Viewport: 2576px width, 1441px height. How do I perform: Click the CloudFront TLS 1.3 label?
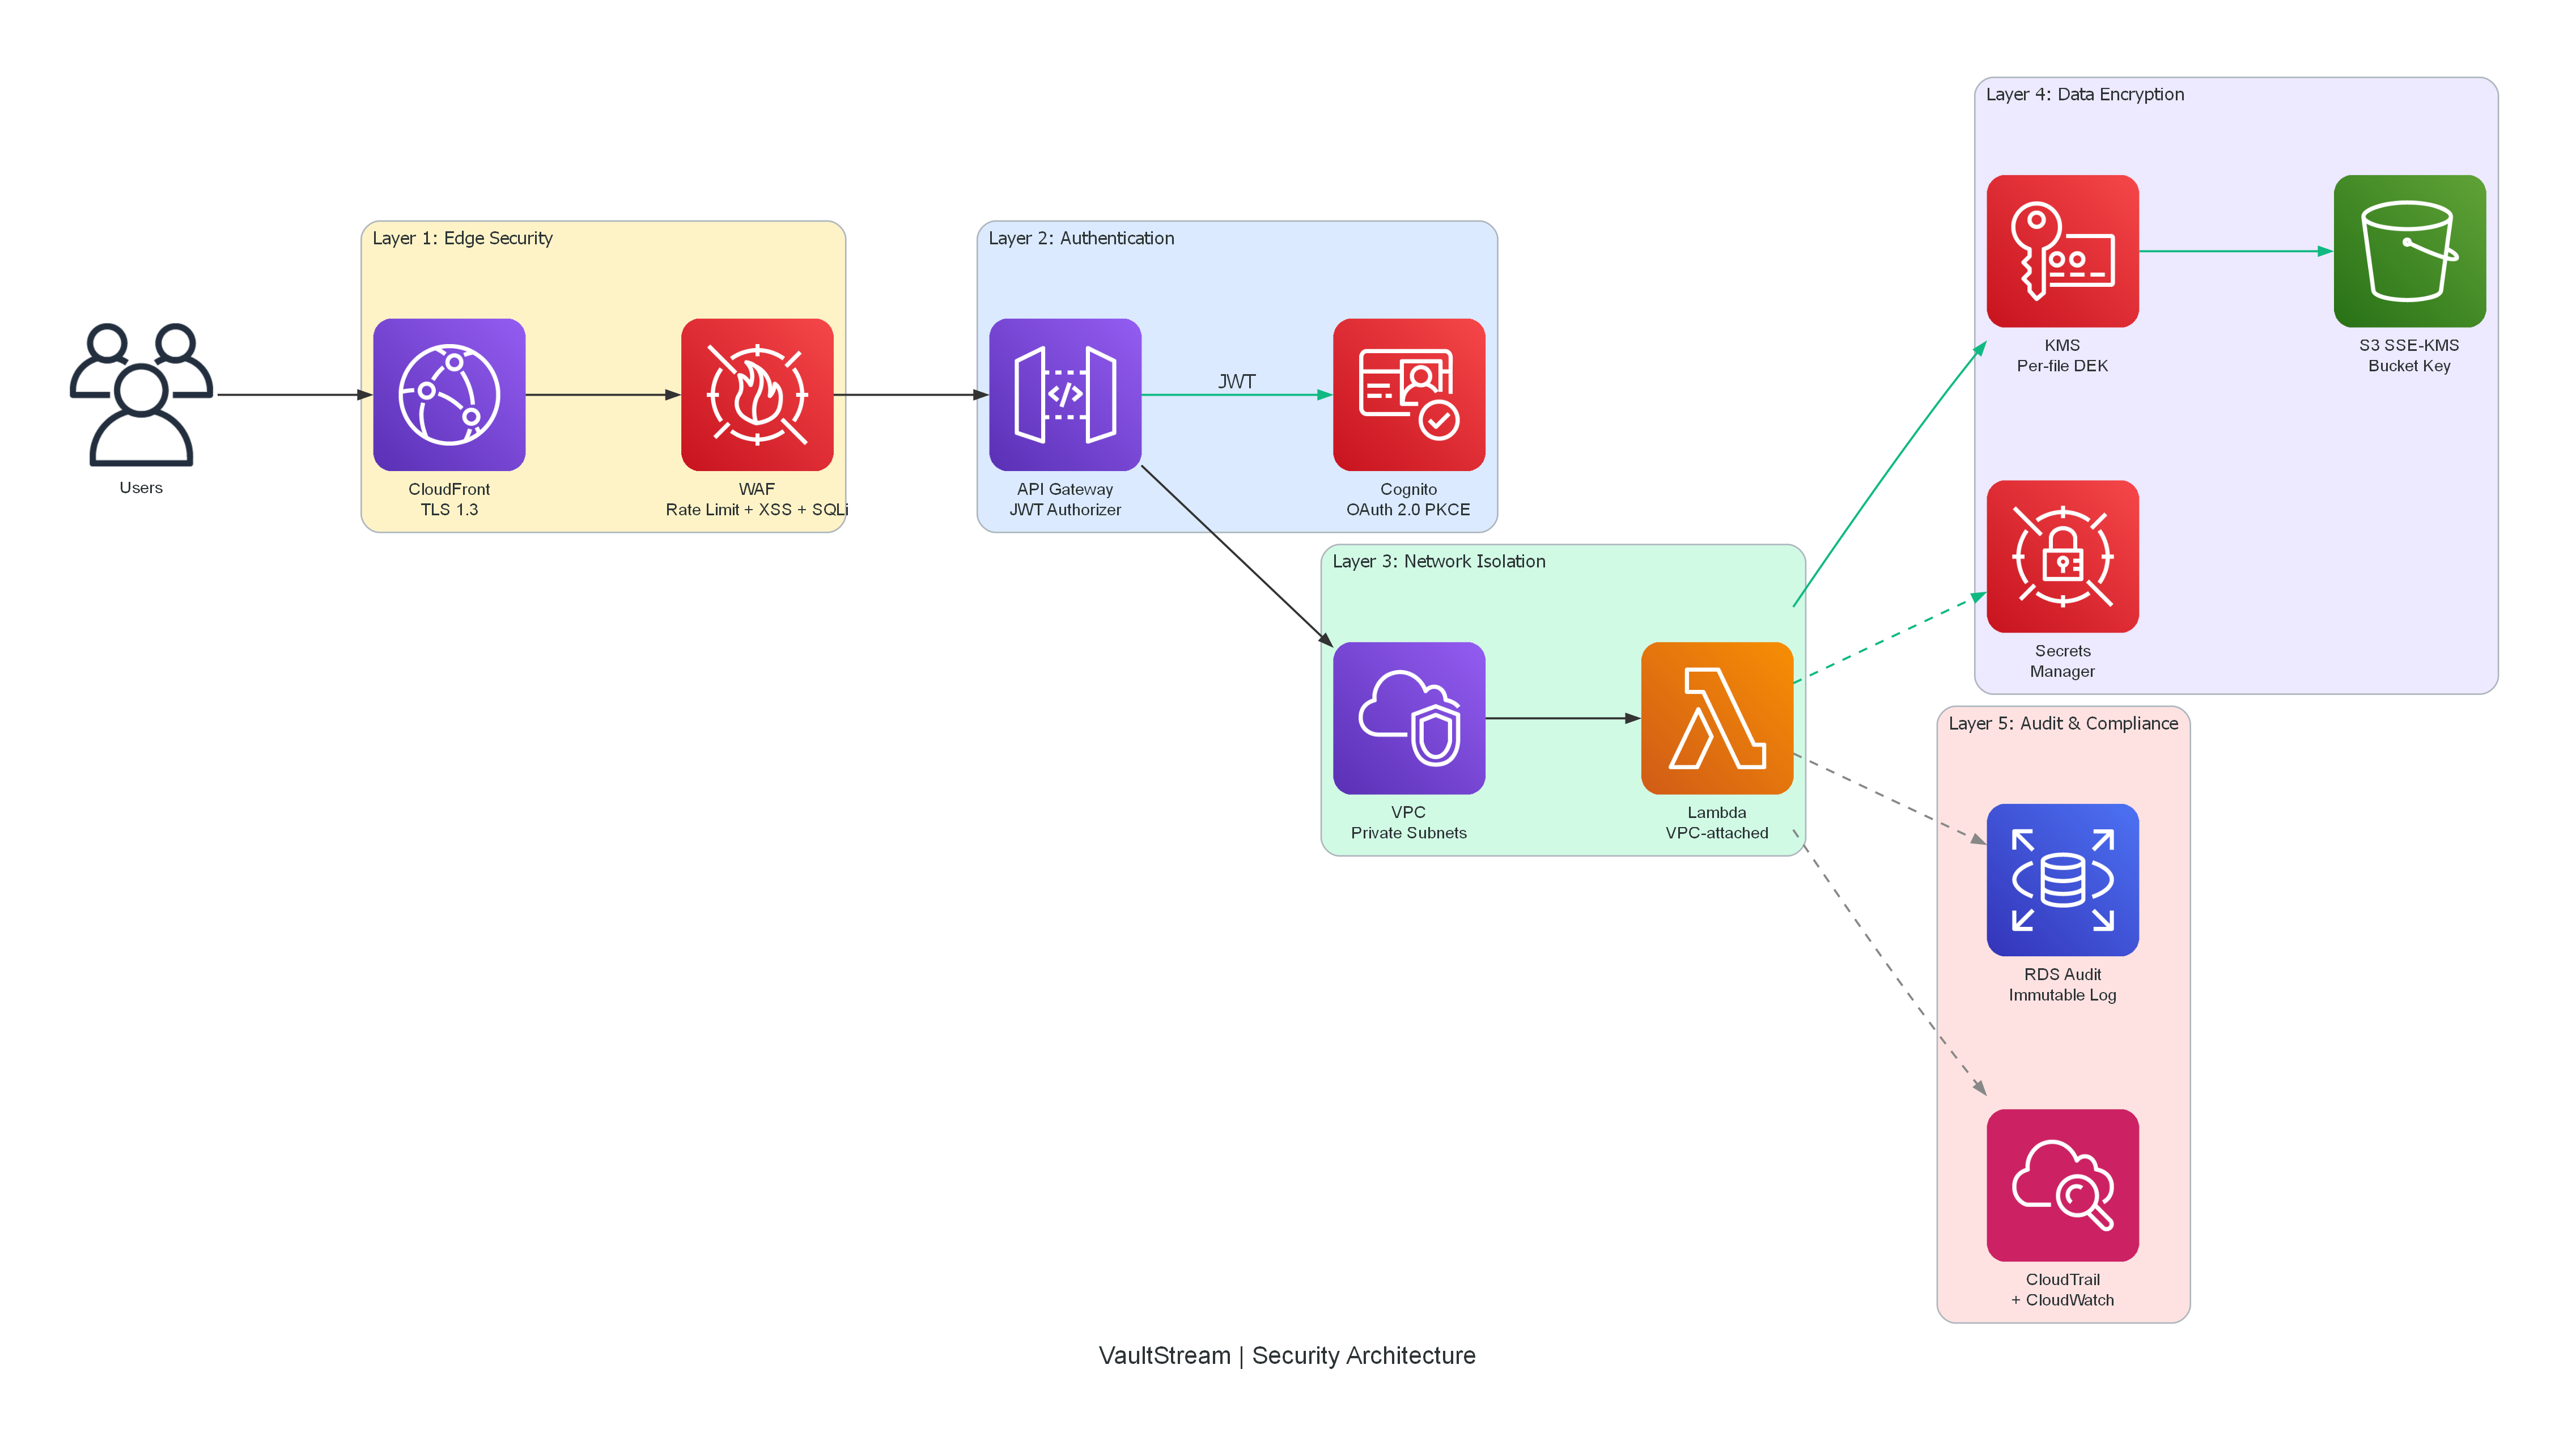pos(449,499)
